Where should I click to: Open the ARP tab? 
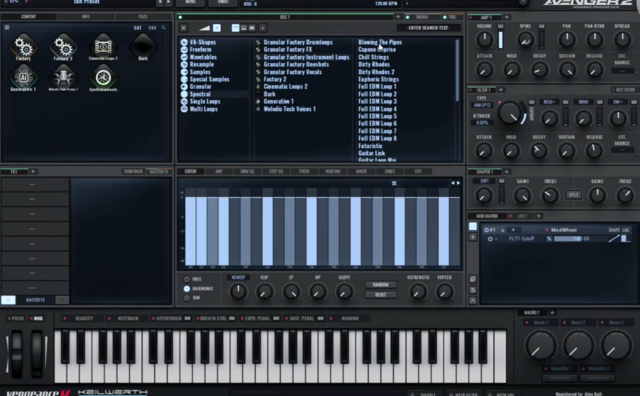coord(219,171)
